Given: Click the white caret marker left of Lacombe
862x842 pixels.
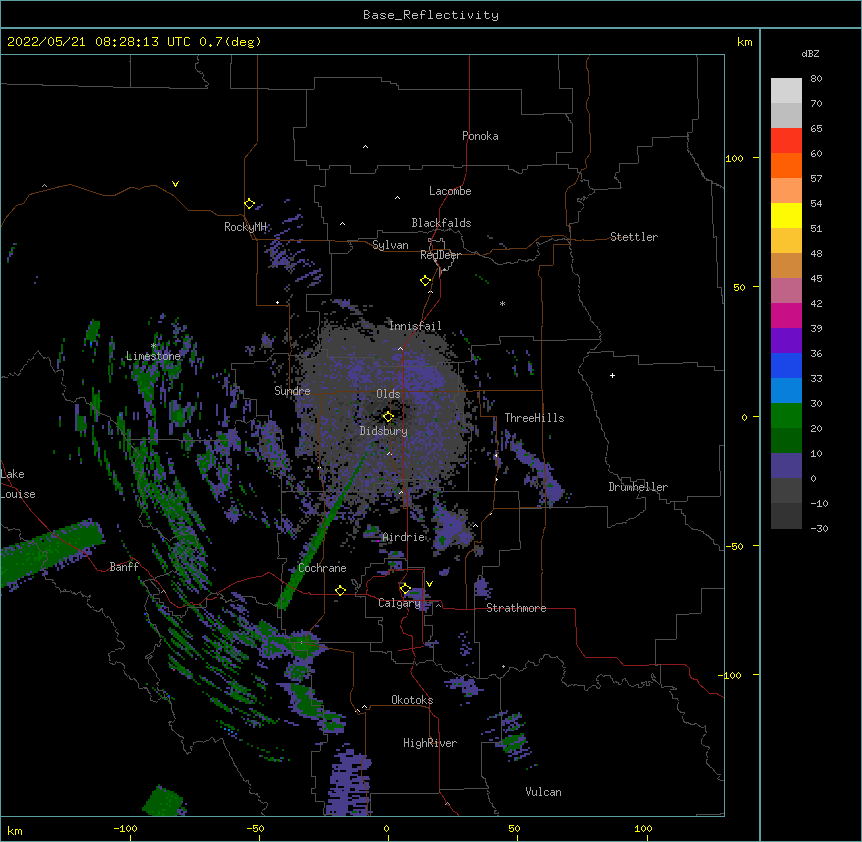Looking at the screenshot, I should coord(397,198).
